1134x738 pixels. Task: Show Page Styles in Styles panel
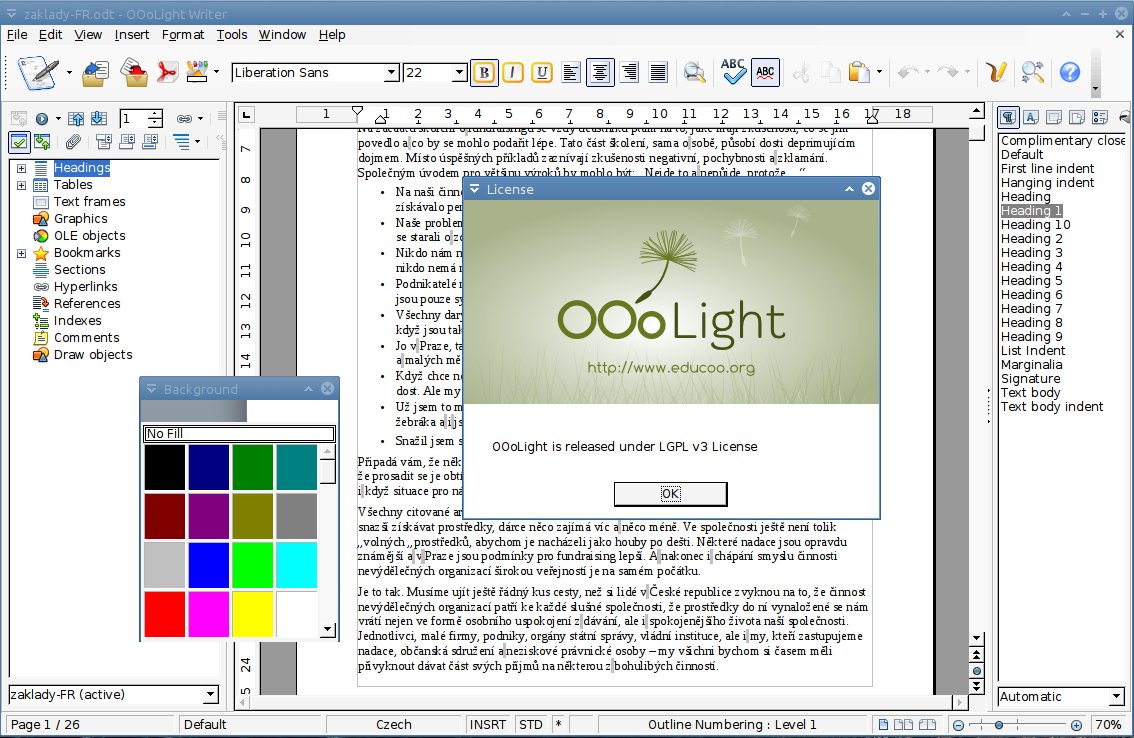[x=1077, y=117]
